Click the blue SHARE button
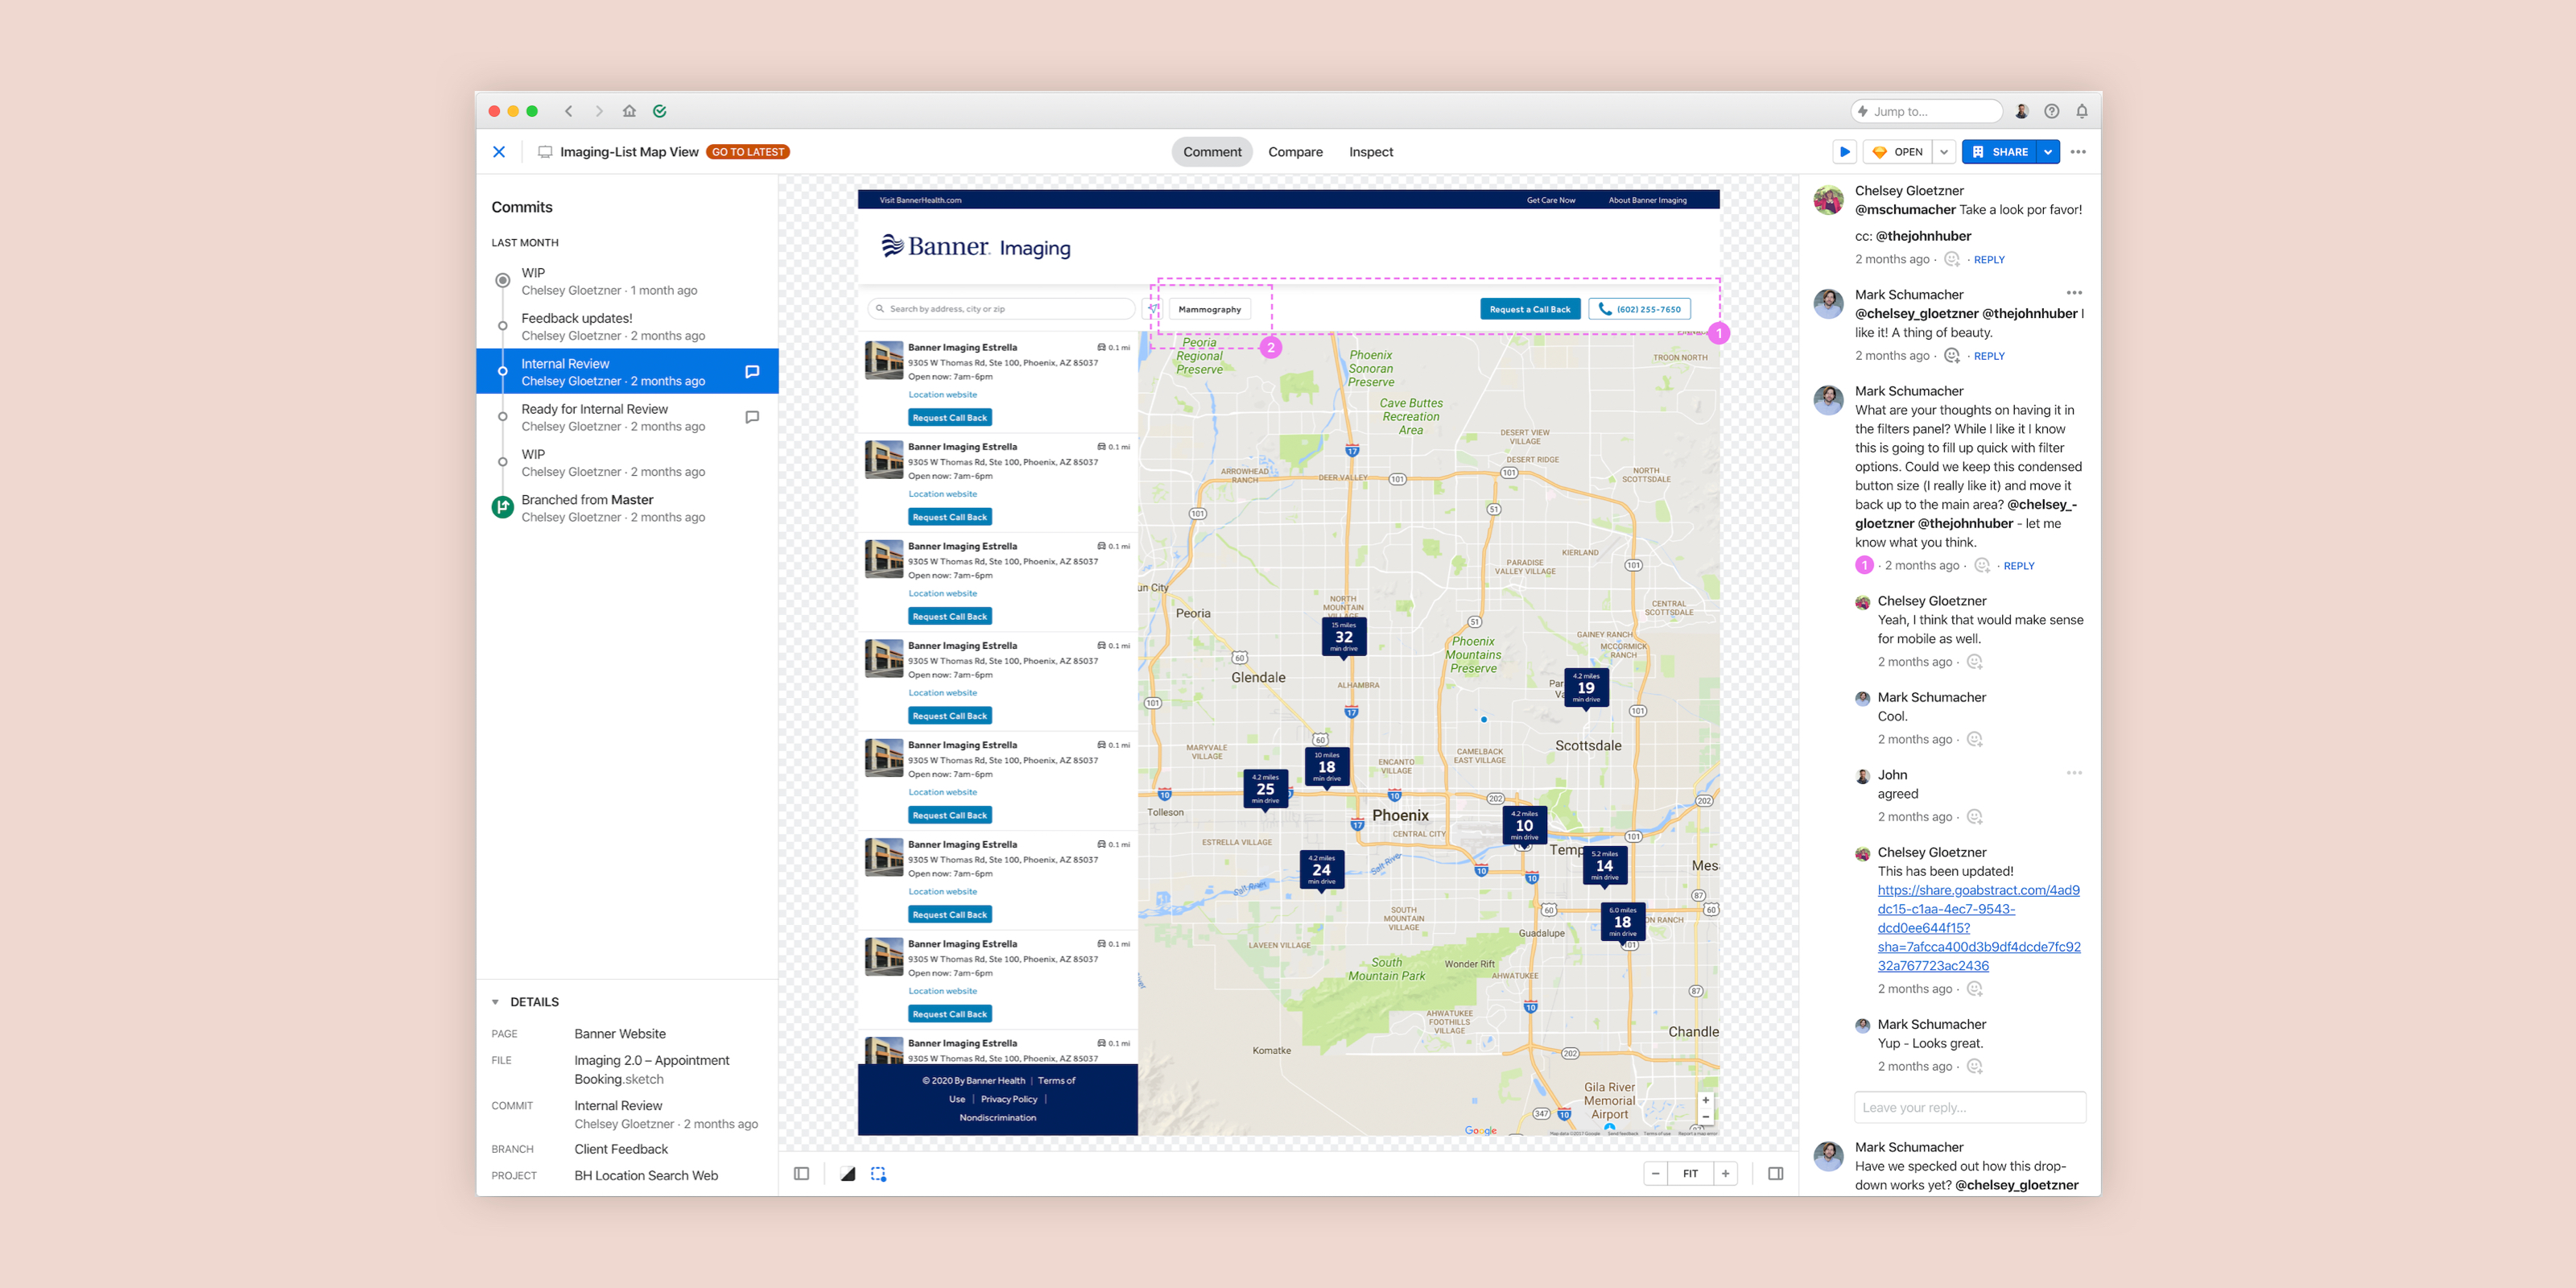The image size is (2576, 1288). click(x=2000, y=152)
